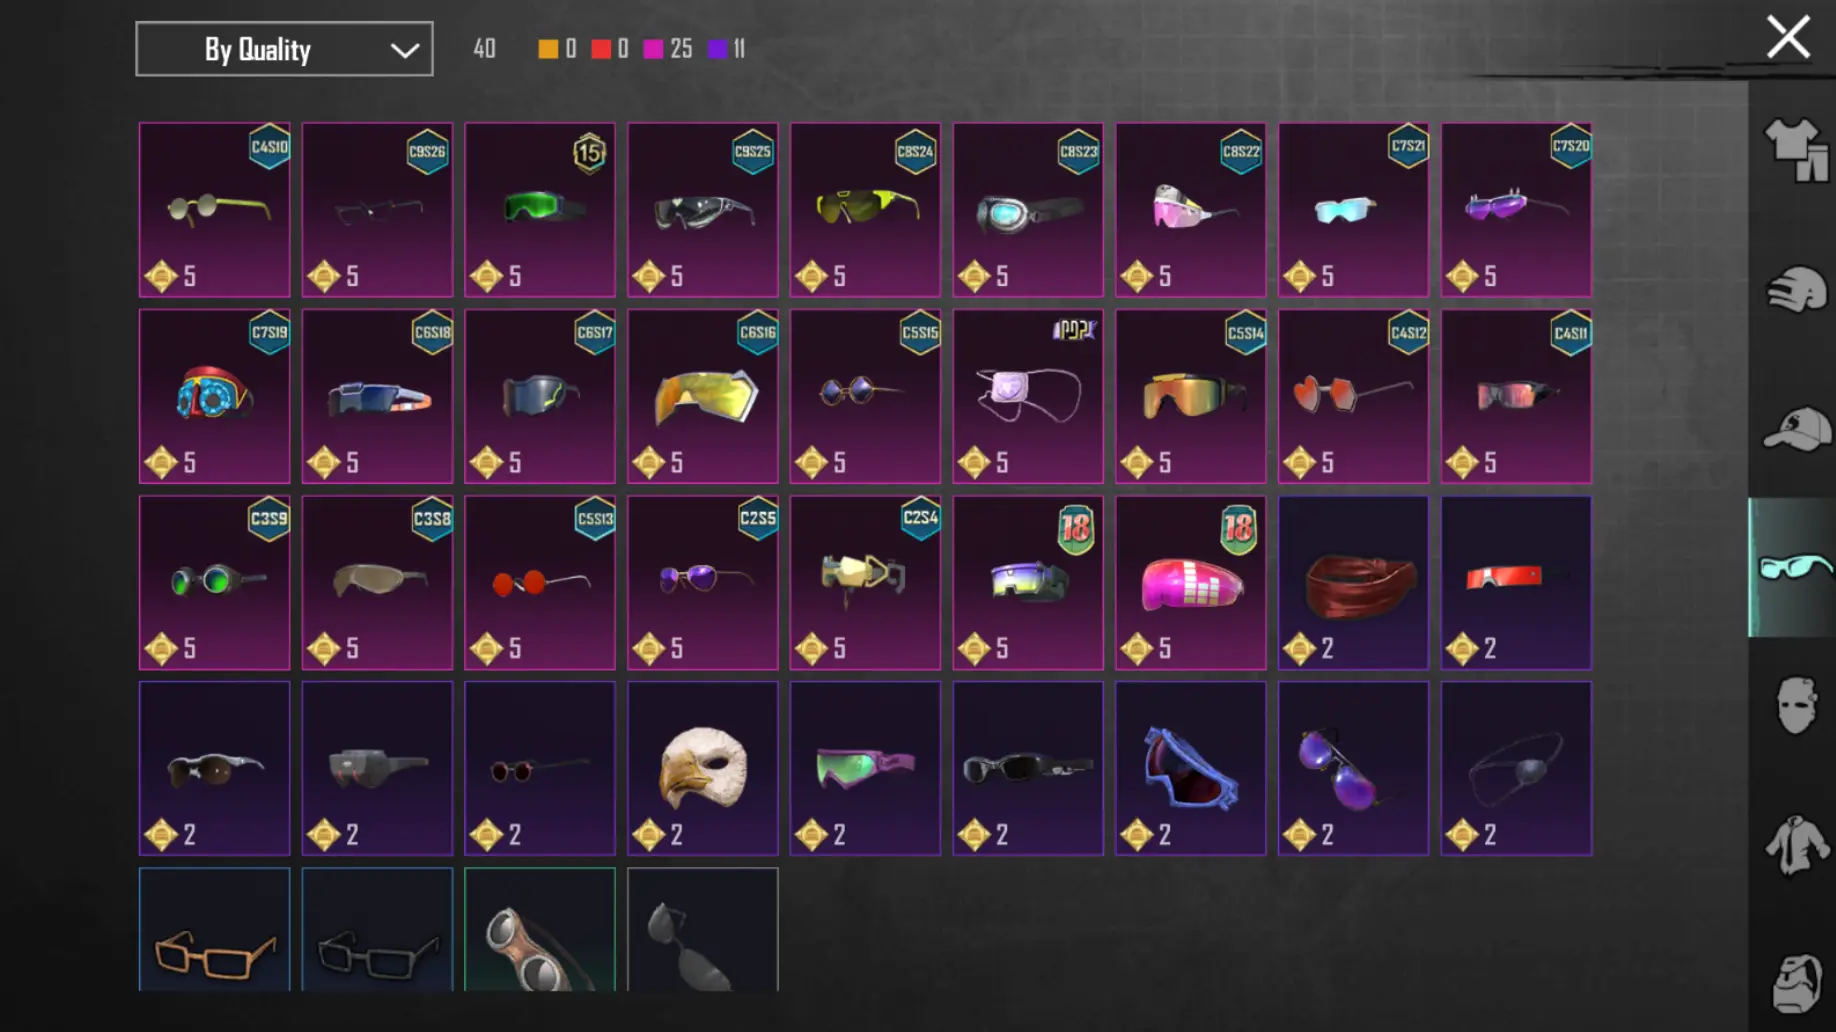Select the C4S12 heart-shaped glasses

tap(1353, 396)
